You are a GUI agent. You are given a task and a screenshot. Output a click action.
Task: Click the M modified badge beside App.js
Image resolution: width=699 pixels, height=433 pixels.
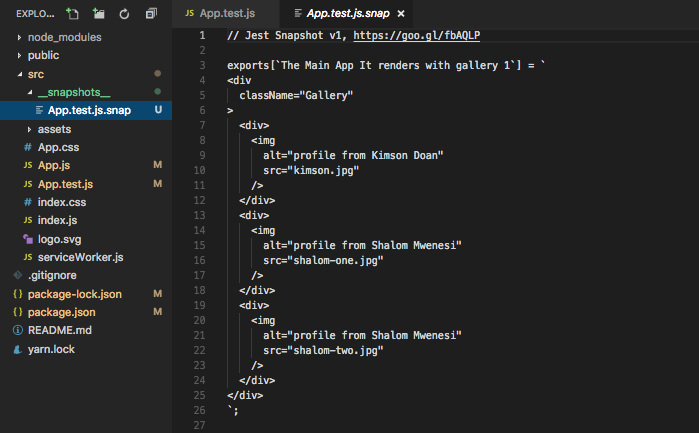(x=157, y=165)
